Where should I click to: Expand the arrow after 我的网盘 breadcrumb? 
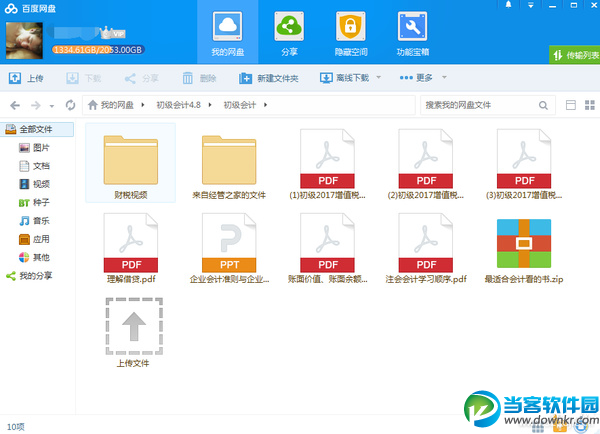click(x=143, y=105)
